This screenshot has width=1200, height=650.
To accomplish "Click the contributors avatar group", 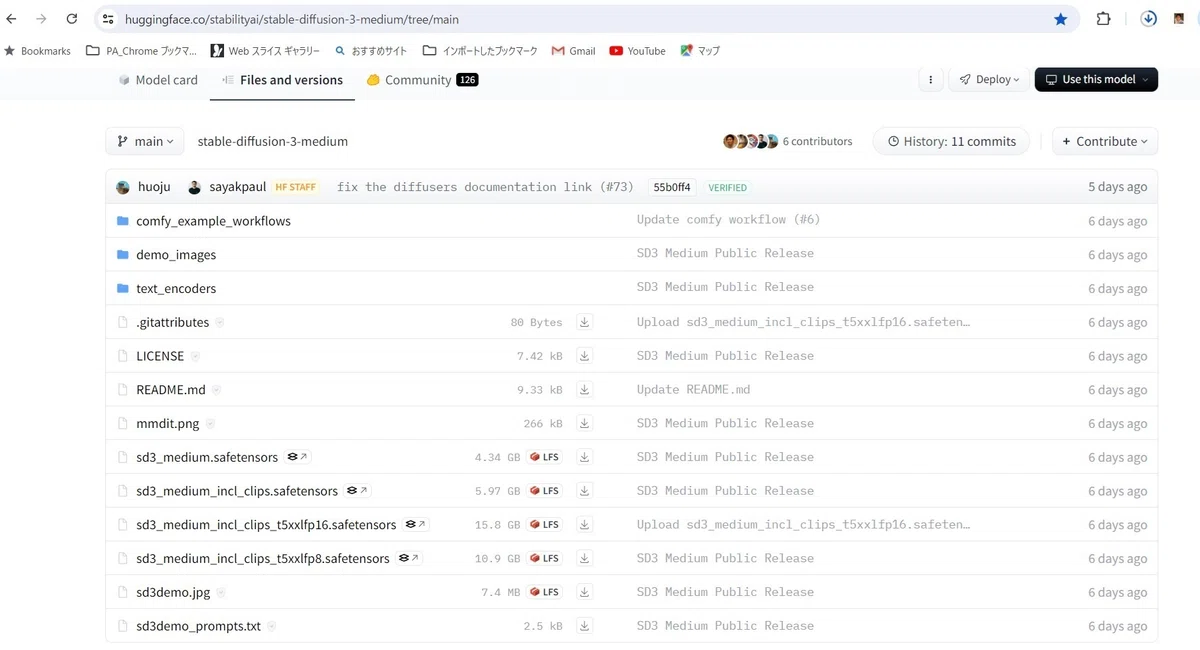I will [750, 141].
